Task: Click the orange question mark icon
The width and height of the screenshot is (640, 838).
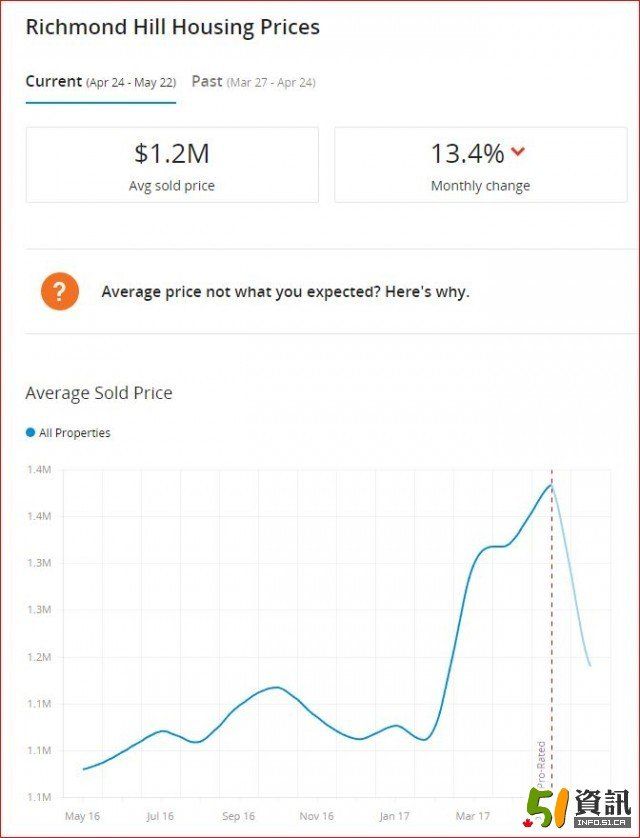Action: pyautogui.click(x=60, y=292)
